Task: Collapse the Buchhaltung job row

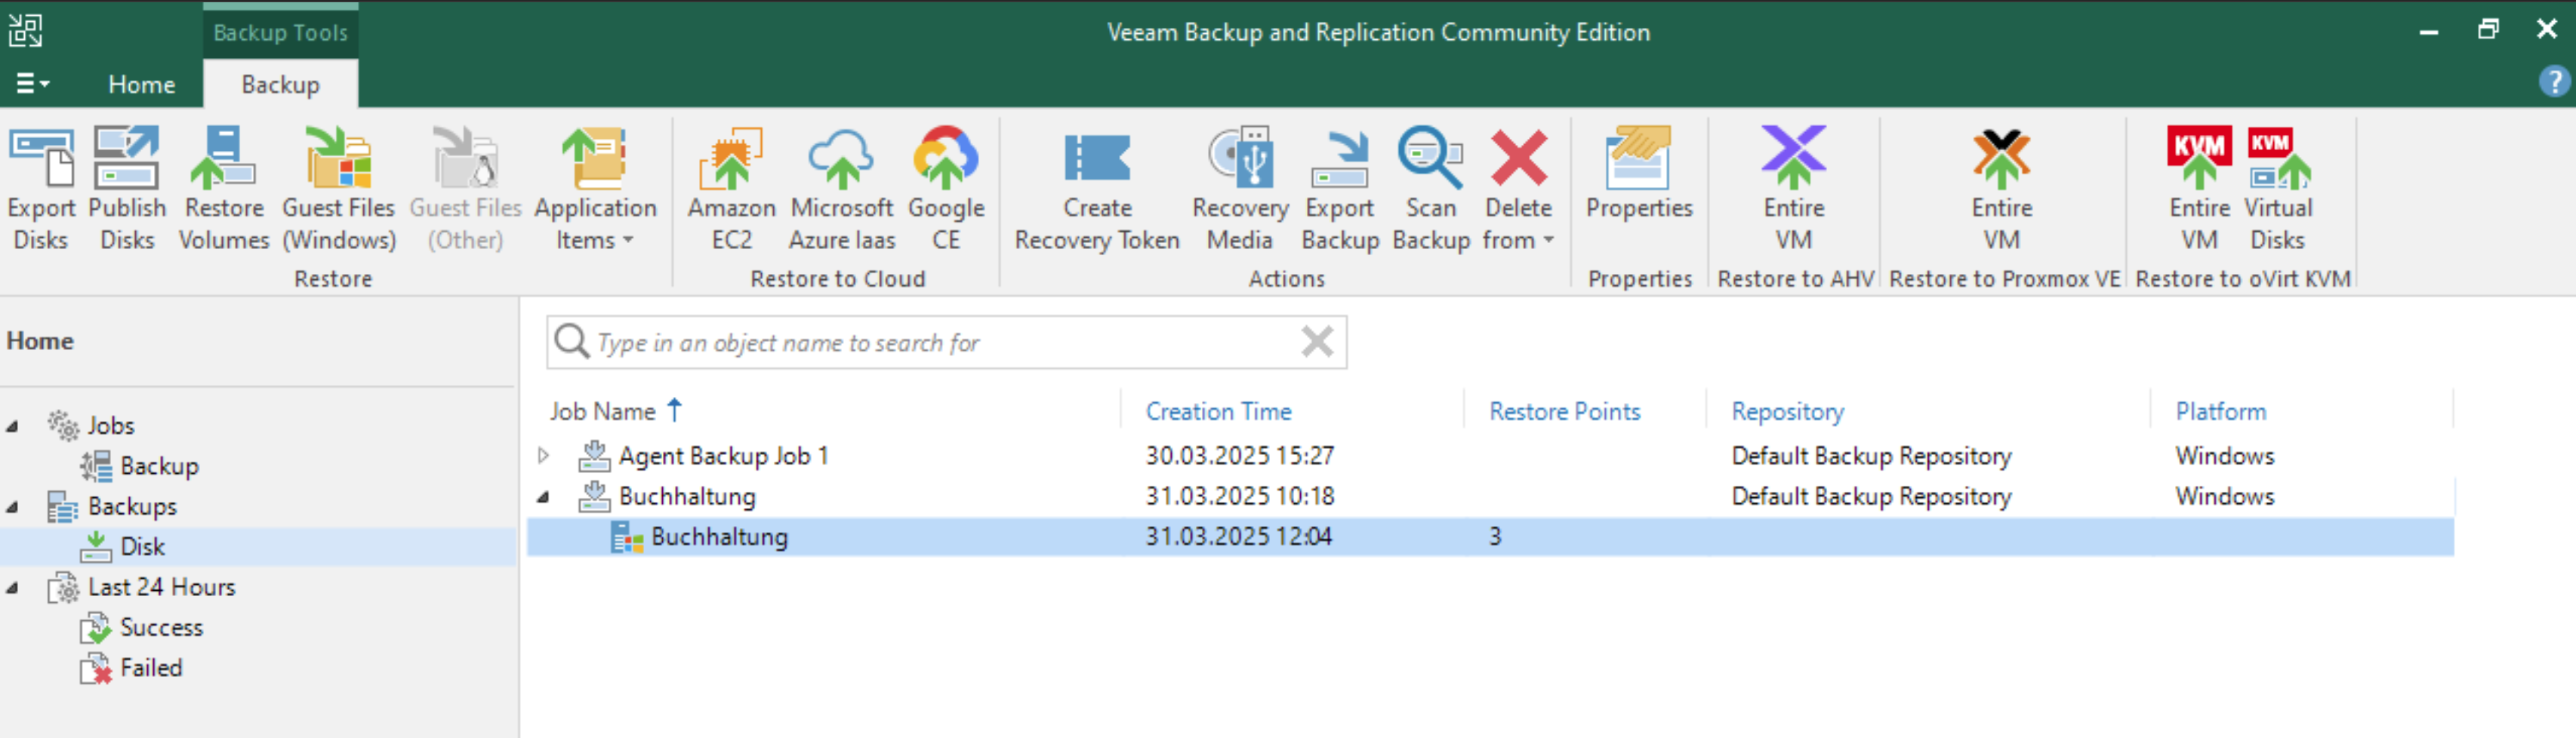Action: coord(544,496)
